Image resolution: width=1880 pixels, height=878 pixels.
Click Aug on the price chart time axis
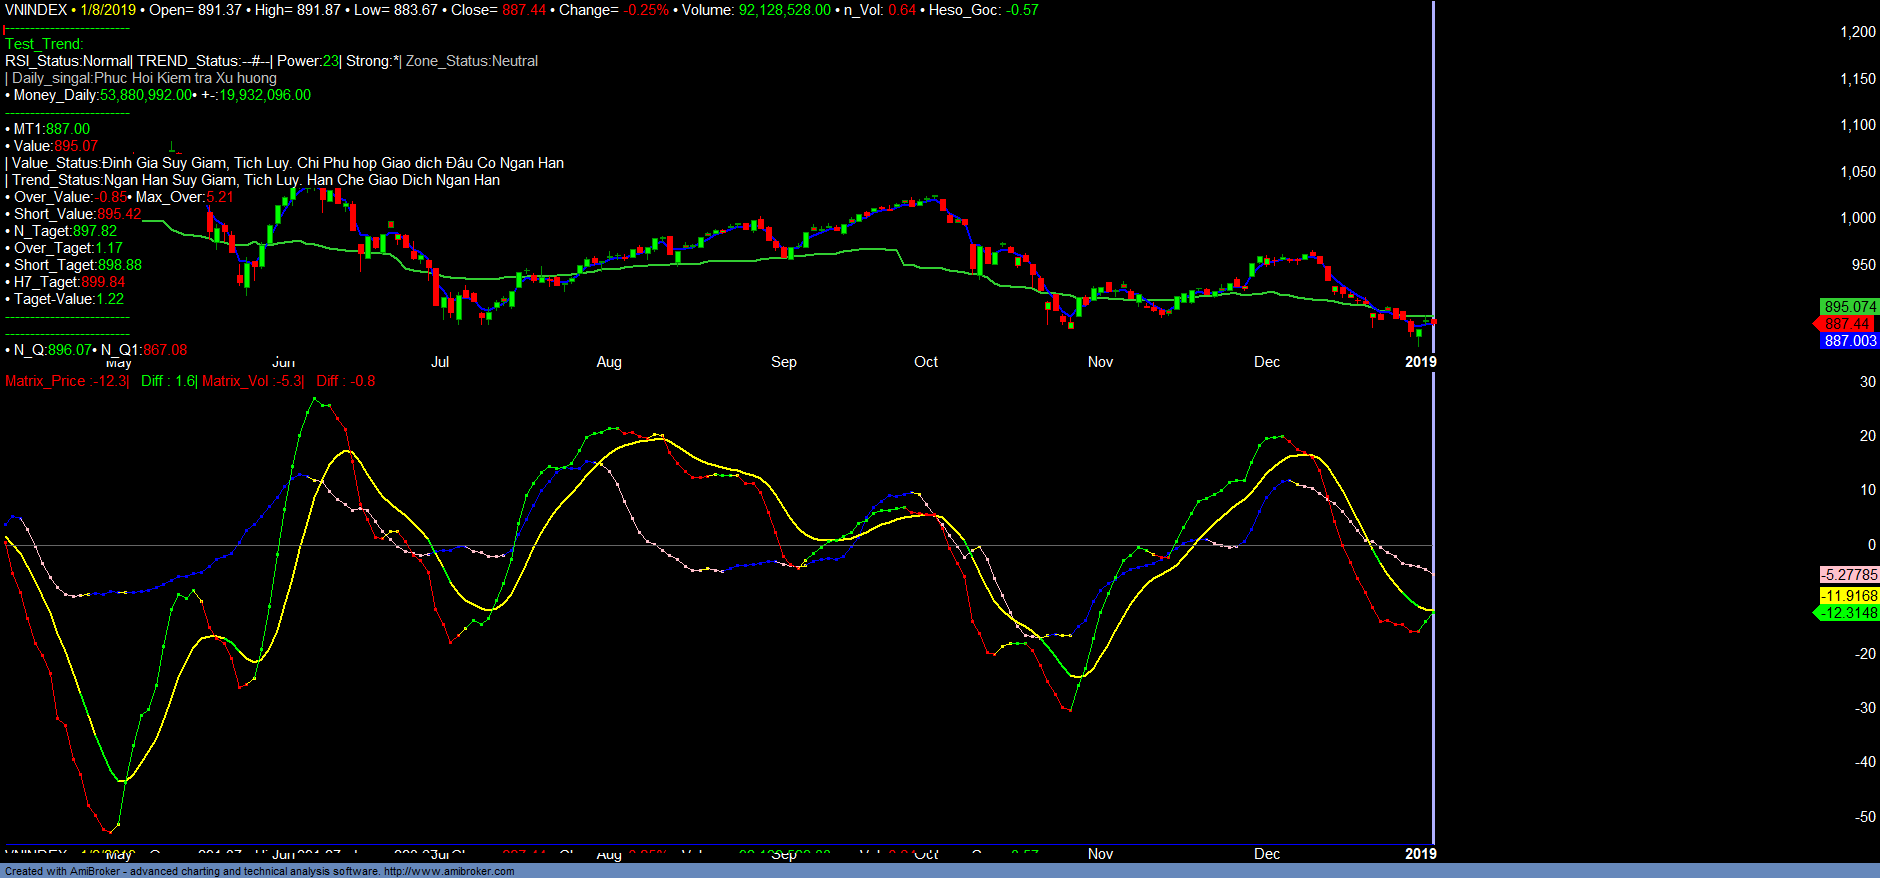609,362
